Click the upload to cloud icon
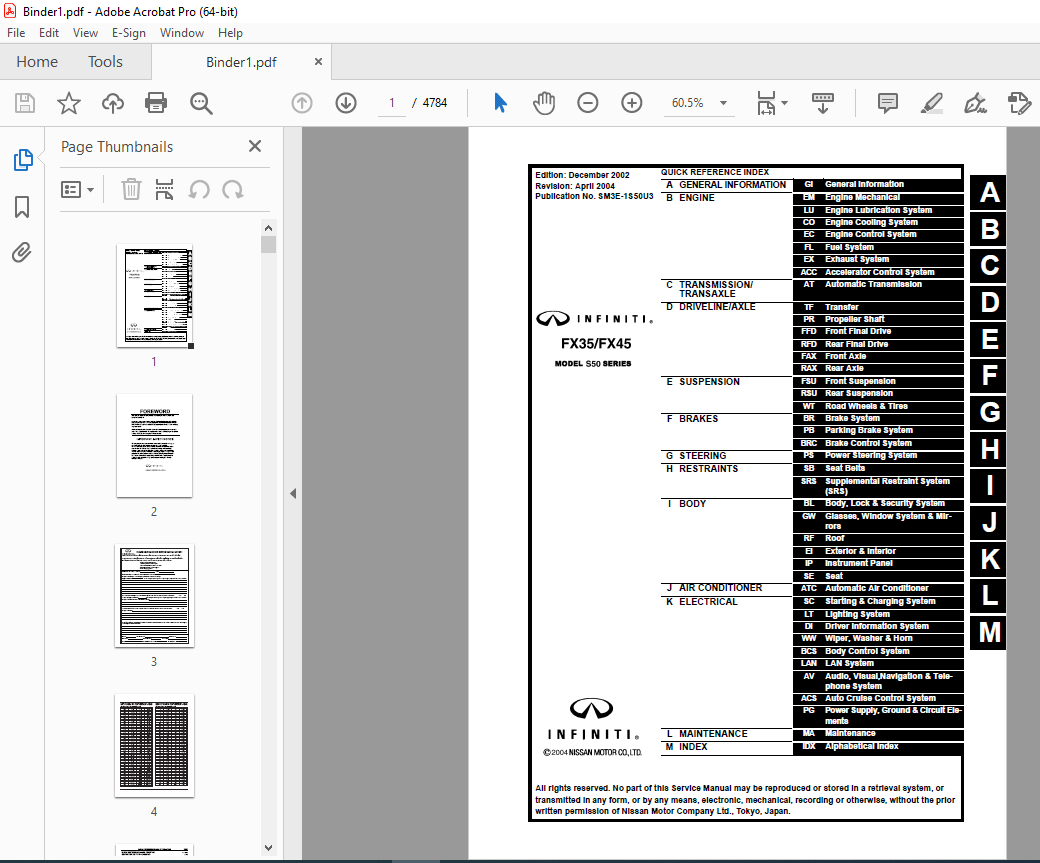The width and height of the screenshot is (1040, 863). [113, 103]
